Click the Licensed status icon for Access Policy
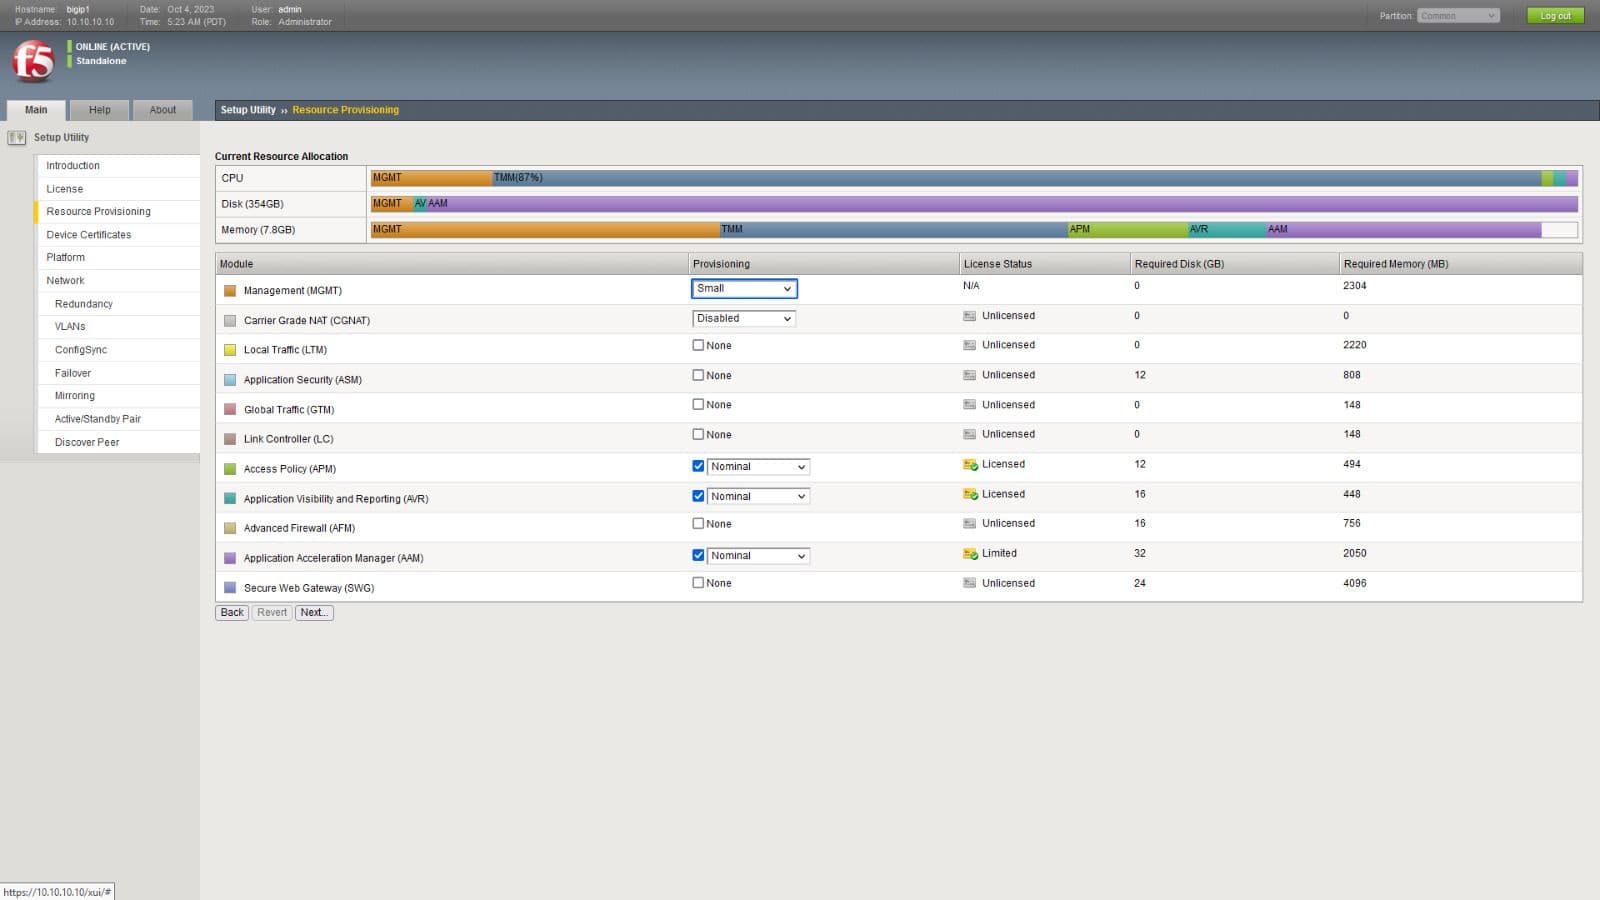The height and width of the screenshot is (900, 1600). [968, 464]
